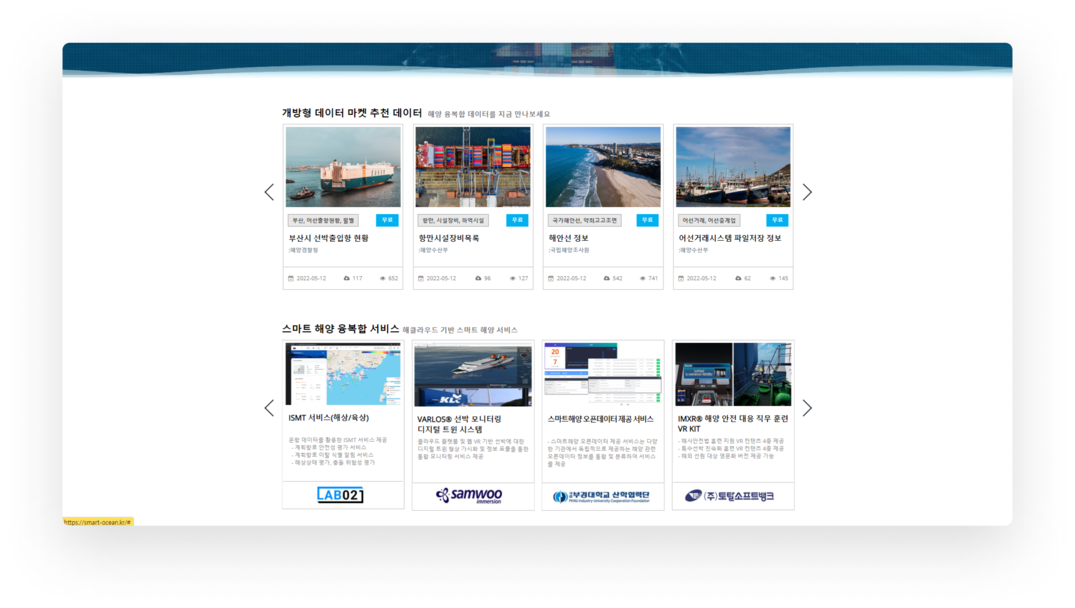Click view count eye icon on 항만시설장비목록 card

[x=512, y=278]
